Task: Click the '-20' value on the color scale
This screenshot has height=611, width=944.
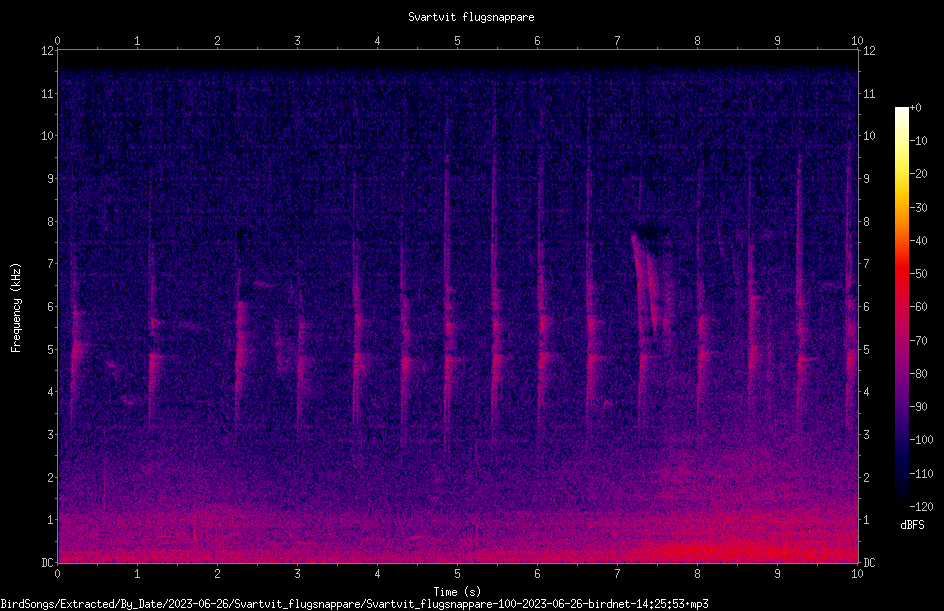Action: [x=918, y=174]
